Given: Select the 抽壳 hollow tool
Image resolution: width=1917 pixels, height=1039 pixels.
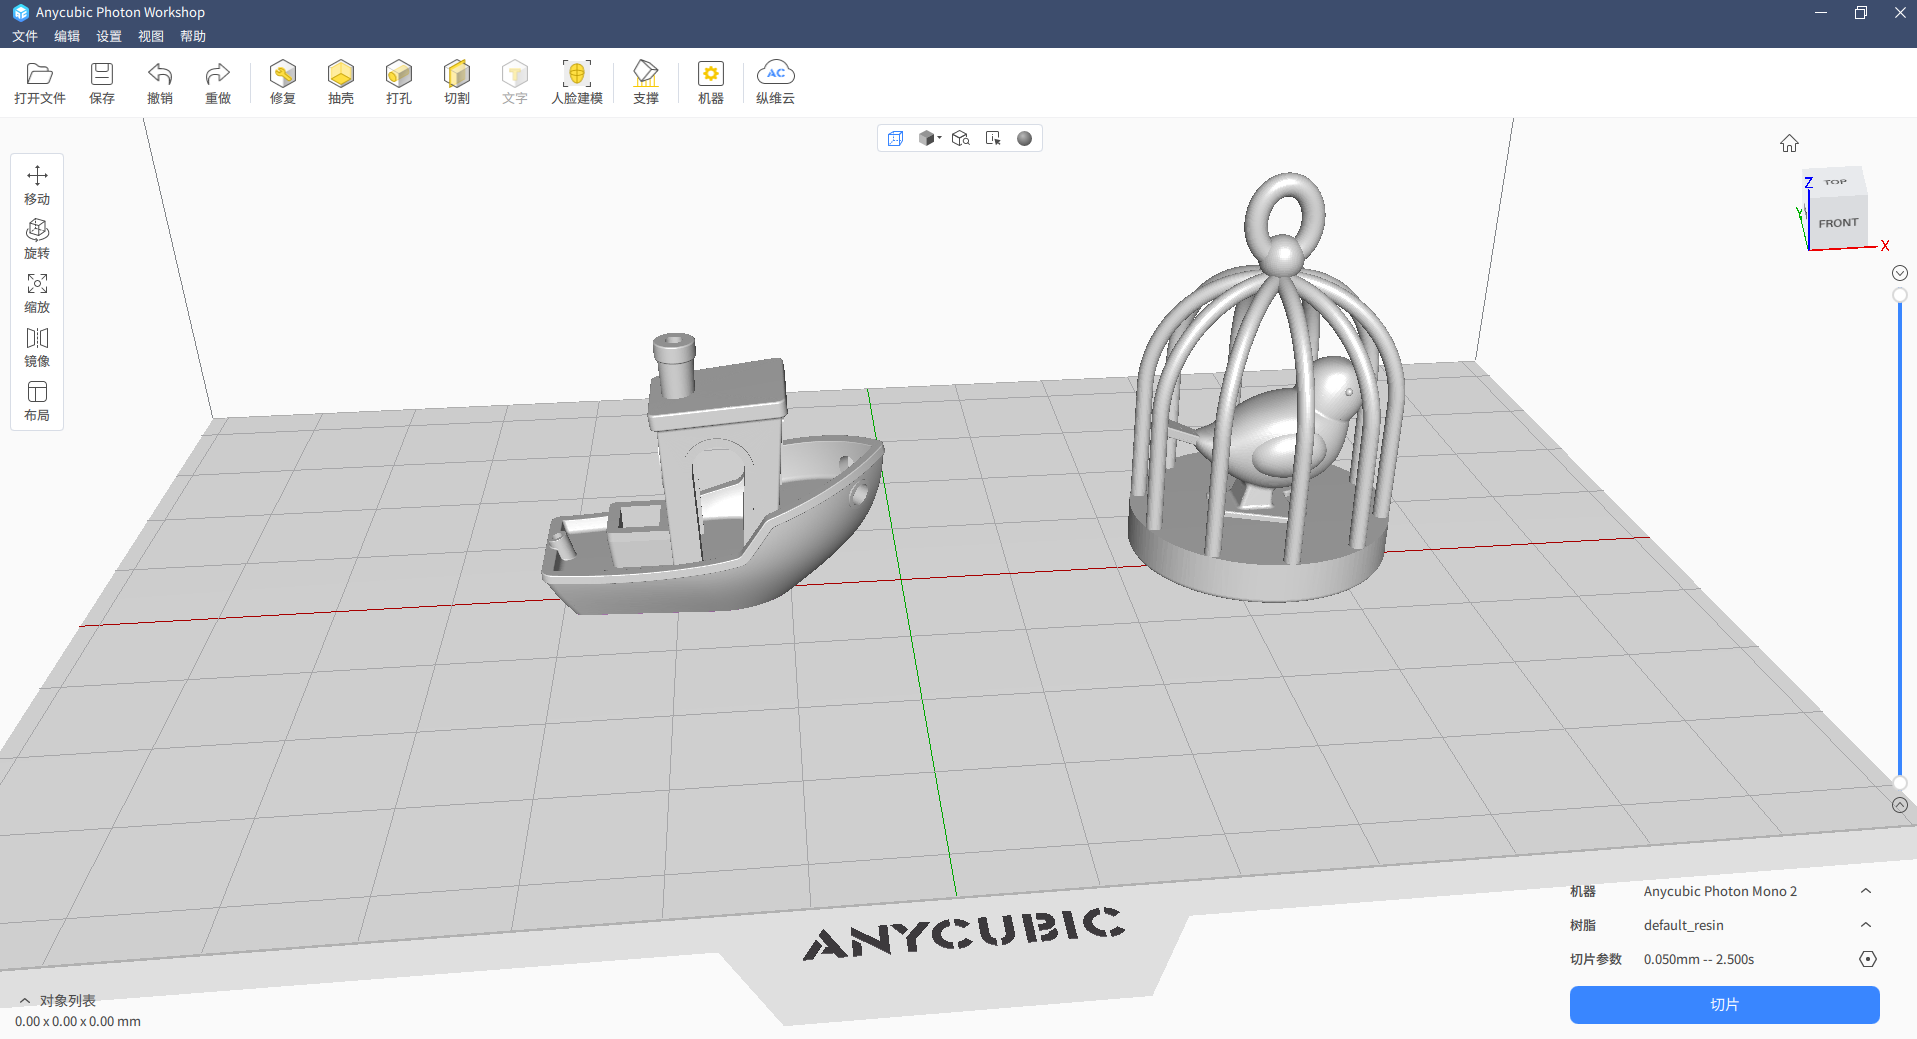Looking at the screenshot, I should [341, 82].
